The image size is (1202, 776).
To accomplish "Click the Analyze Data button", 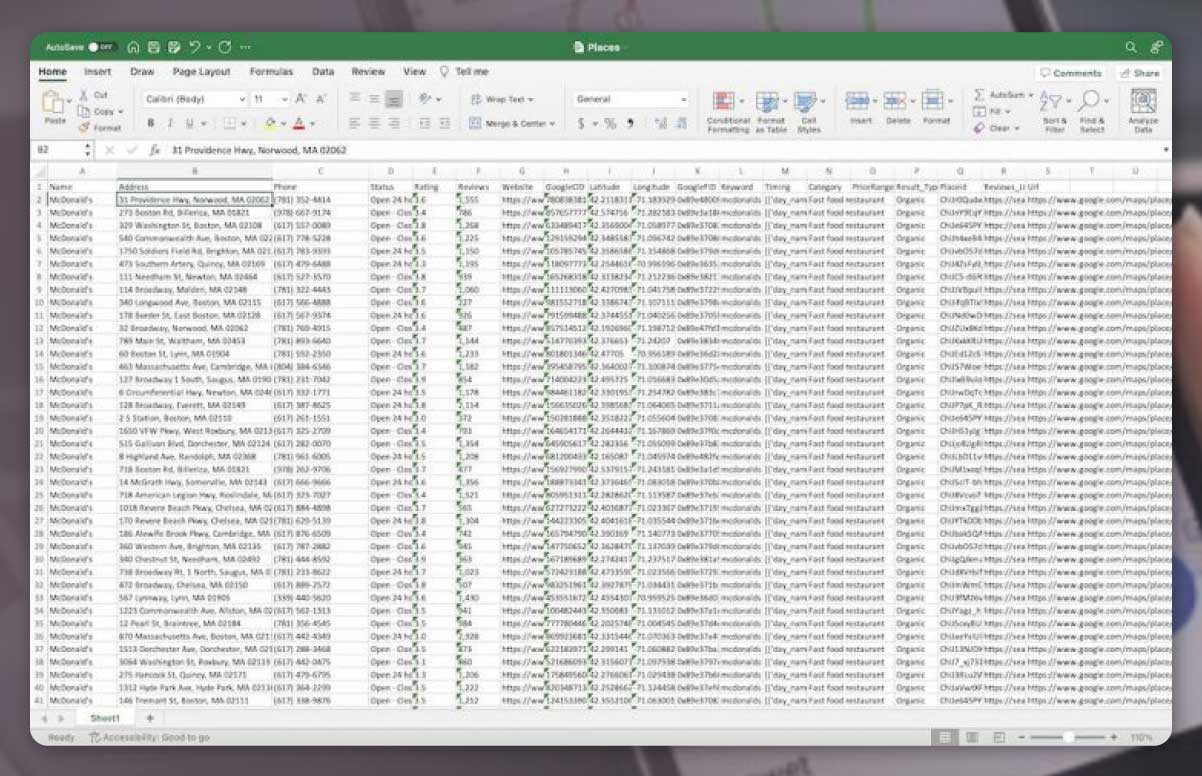I will (x=1142, y=111).
